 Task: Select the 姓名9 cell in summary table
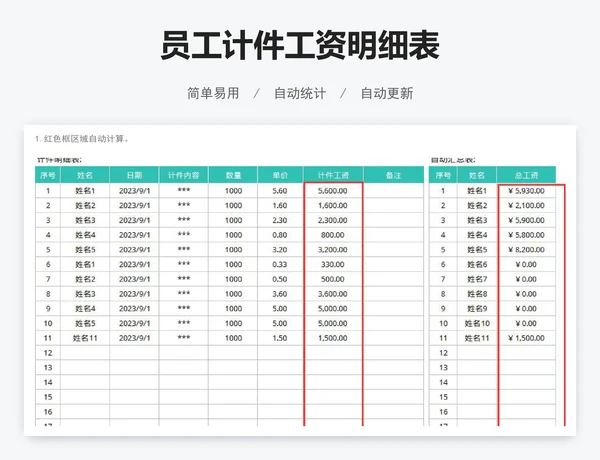pyautogui.click(x=477, y=308)
